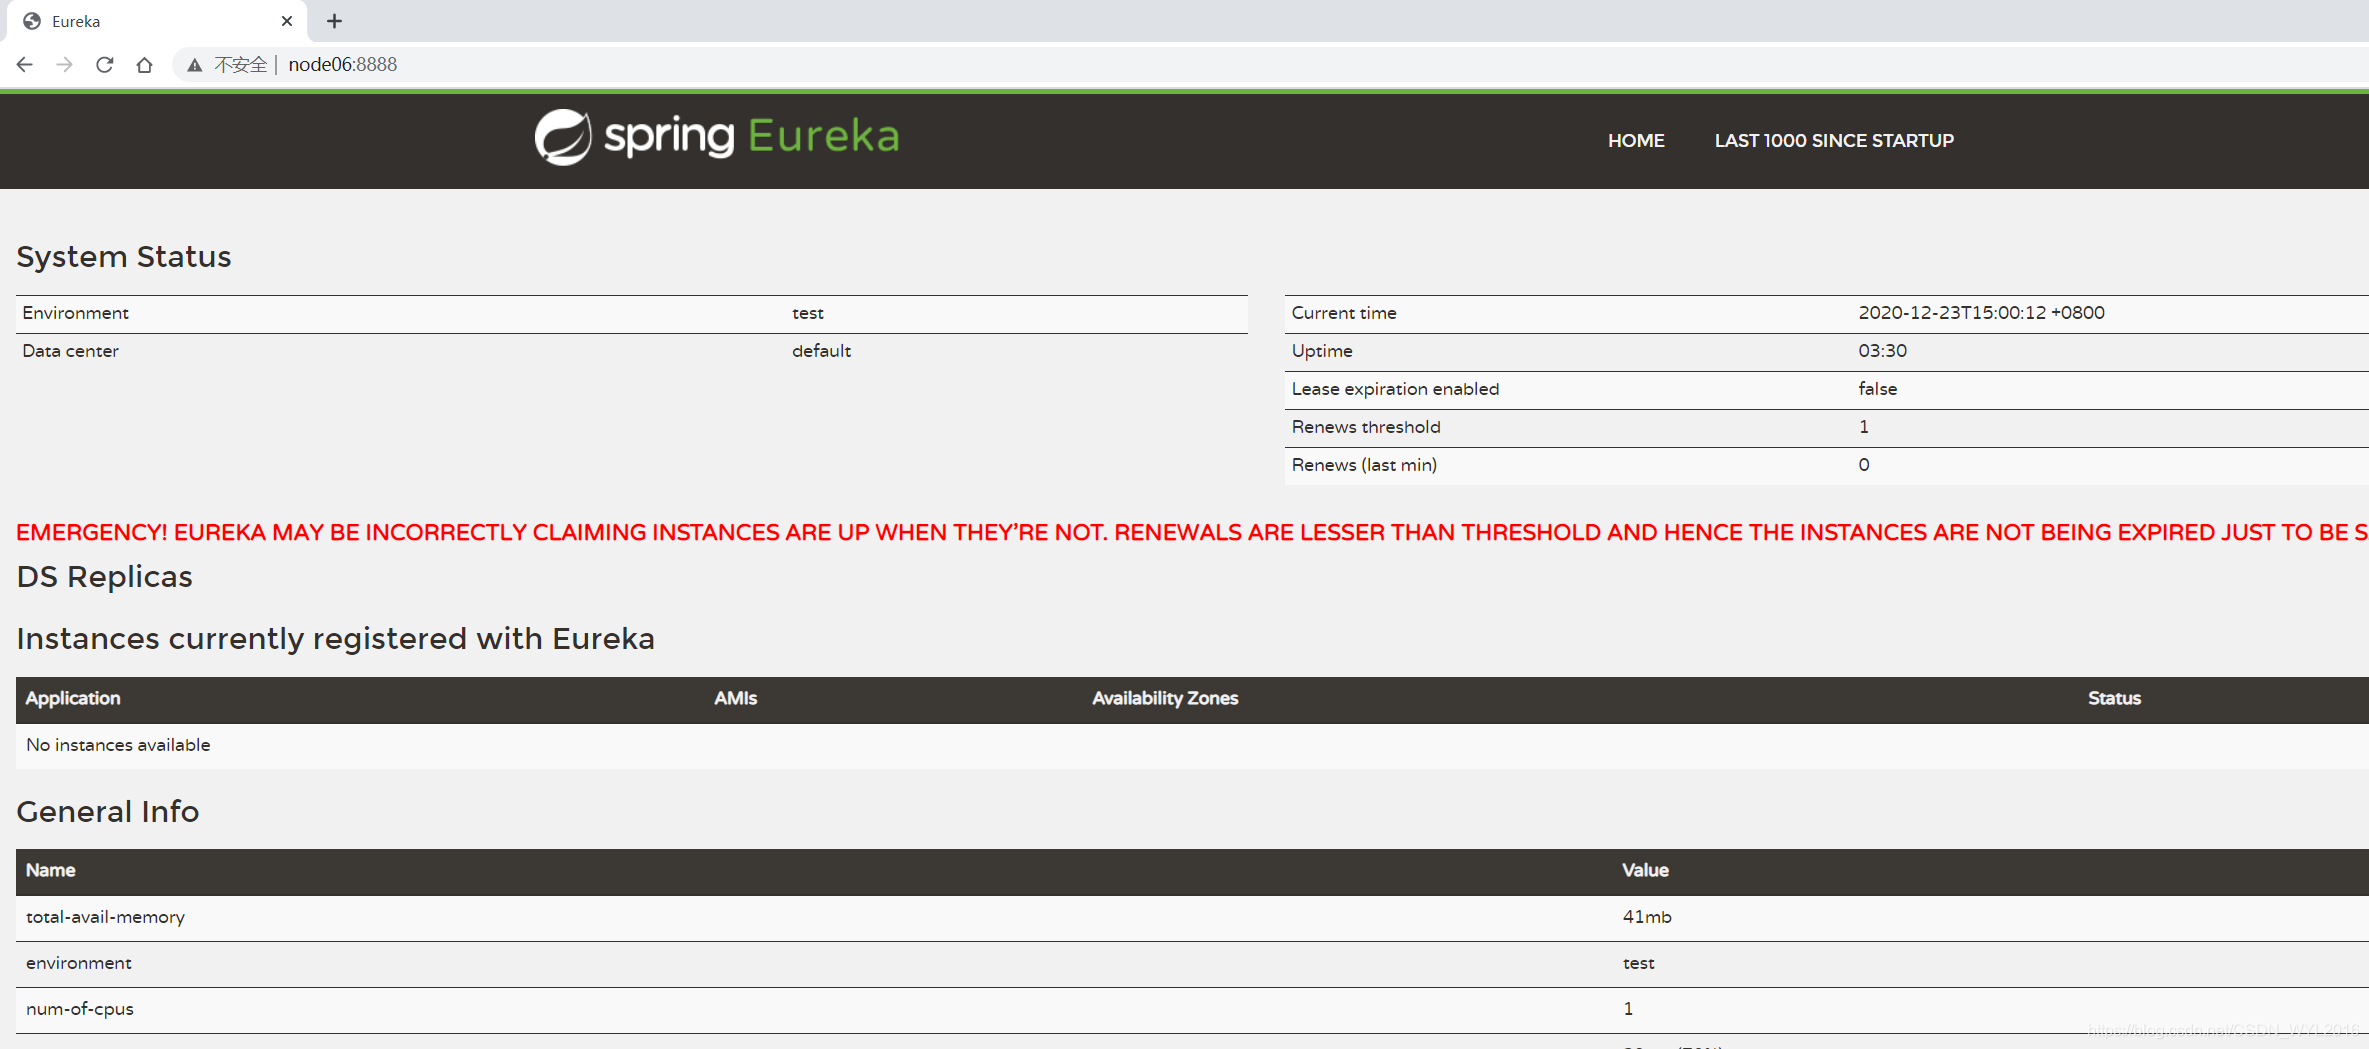Select the 03:30 uptime value
This screenshot has width=2369, height=1049.
click(x=1883, y=351)
